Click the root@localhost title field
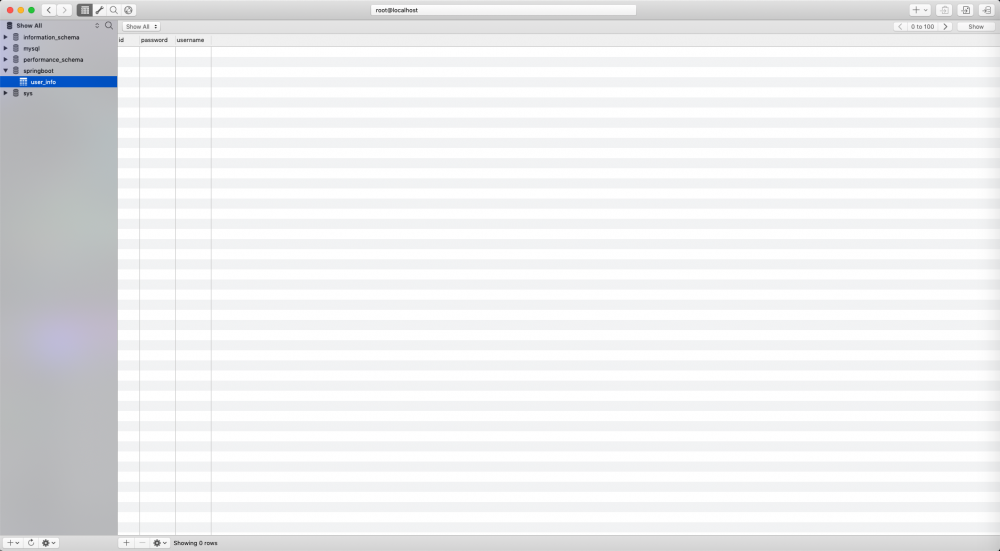This screenshot has height=551, width=1000. pyautogui.click(x=503, y=10)
